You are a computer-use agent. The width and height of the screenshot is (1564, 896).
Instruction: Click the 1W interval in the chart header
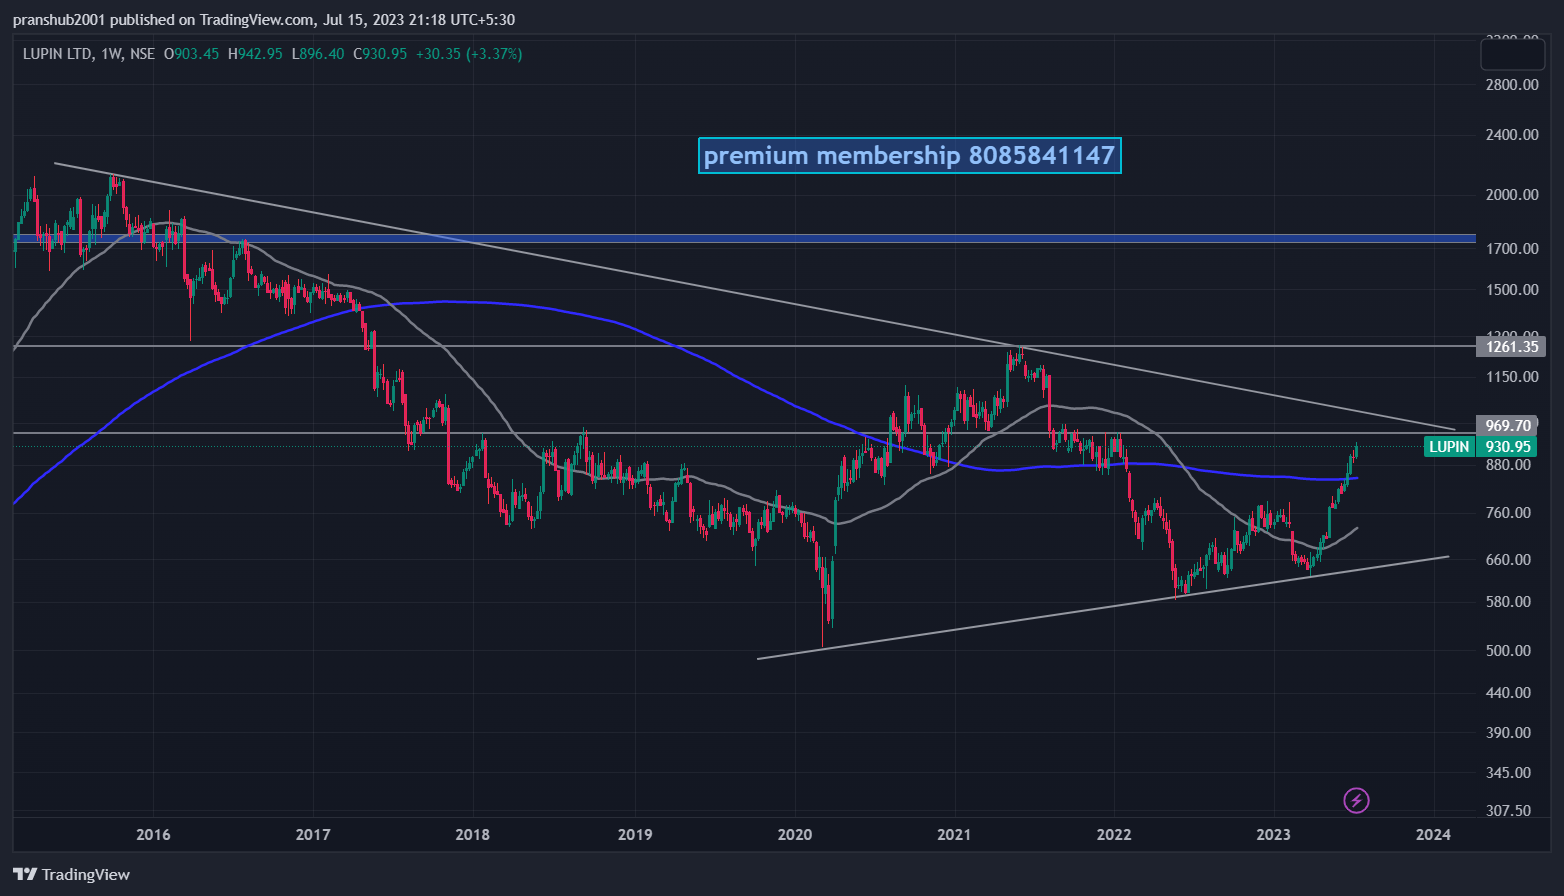click(x=111, y=54)
